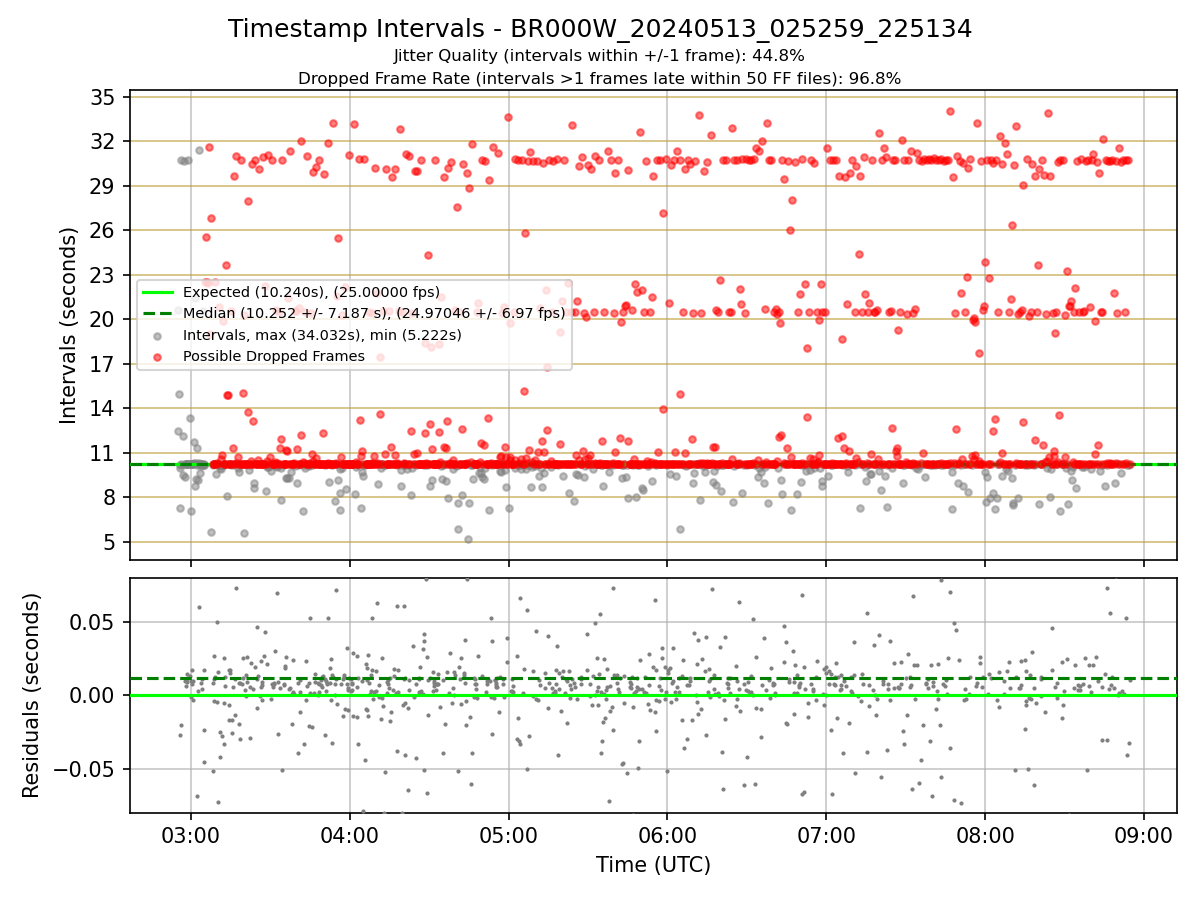Click the 'Median (10.252 +/- 7.187s)' legend entry

(374, 313)
